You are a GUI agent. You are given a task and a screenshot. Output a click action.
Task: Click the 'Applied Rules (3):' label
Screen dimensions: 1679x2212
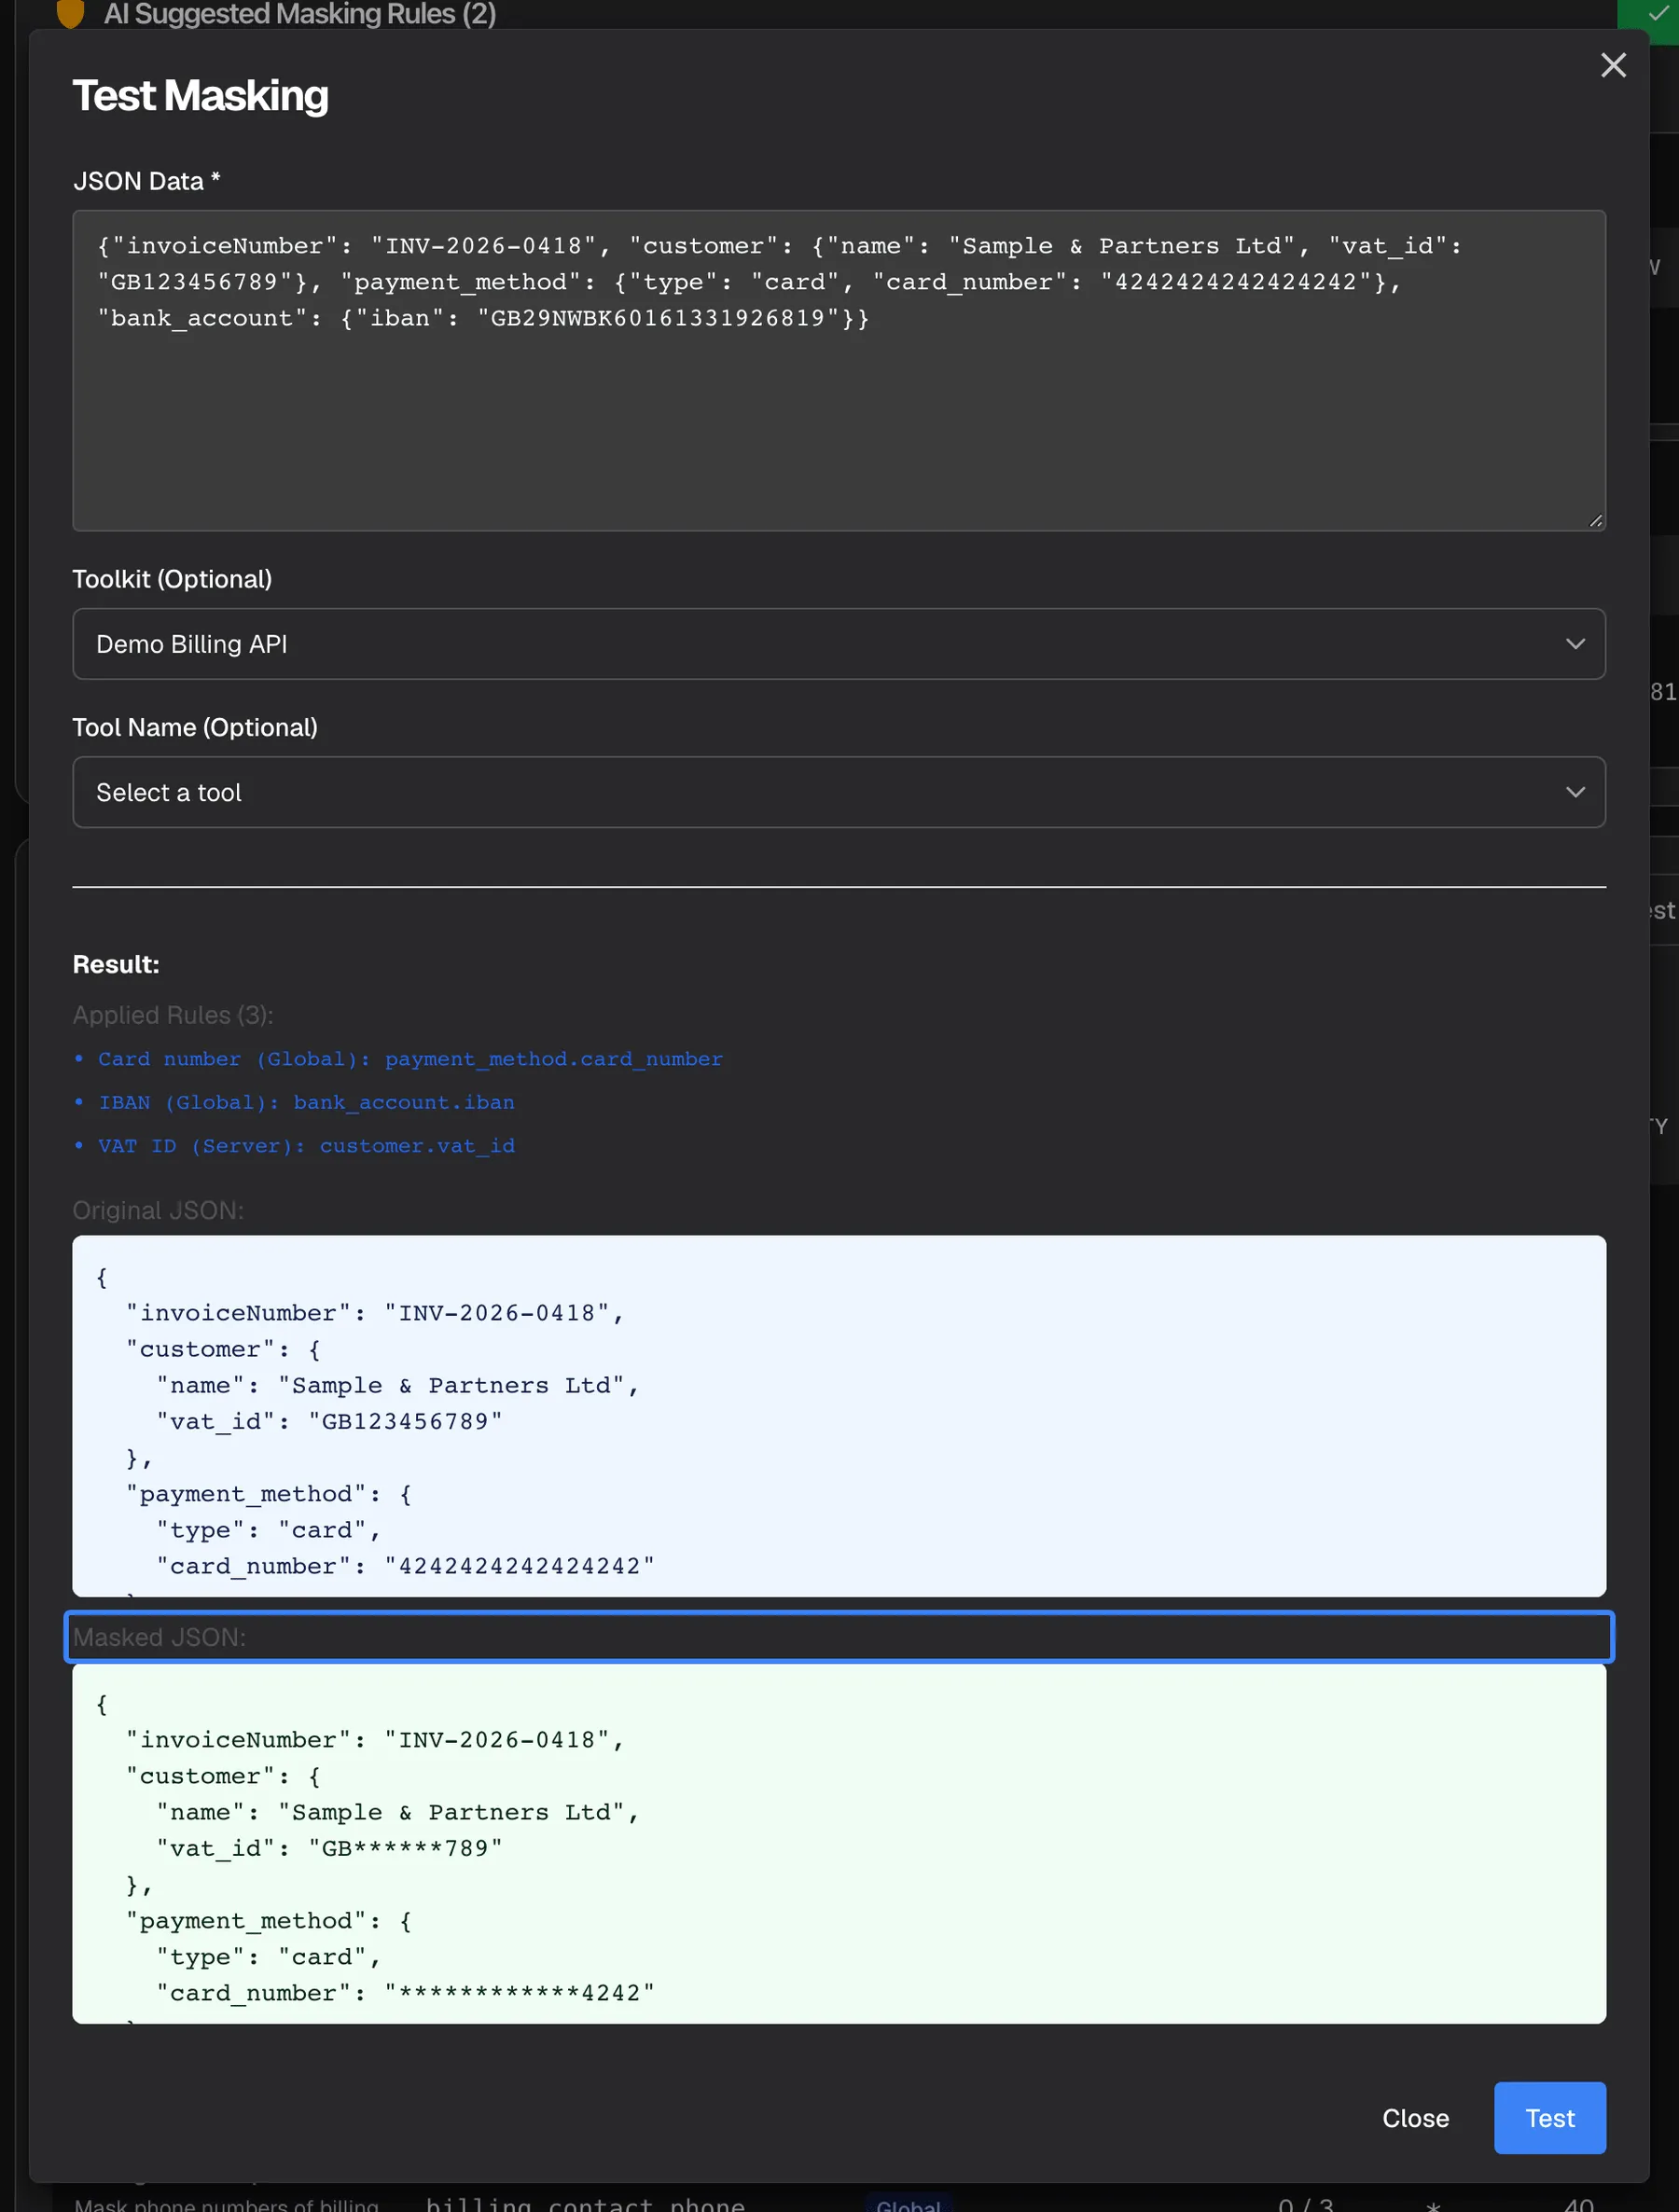click(x=173, y=1015)
